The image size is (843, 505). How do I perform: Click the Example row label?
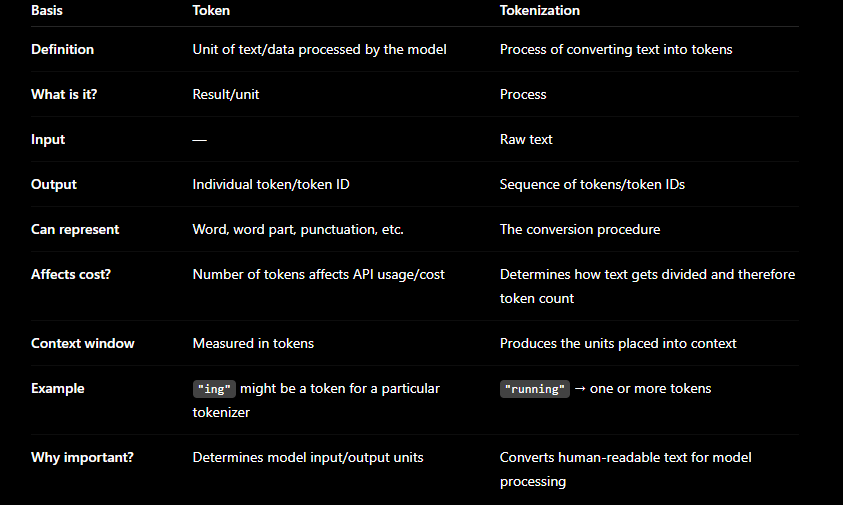[58, 389]
